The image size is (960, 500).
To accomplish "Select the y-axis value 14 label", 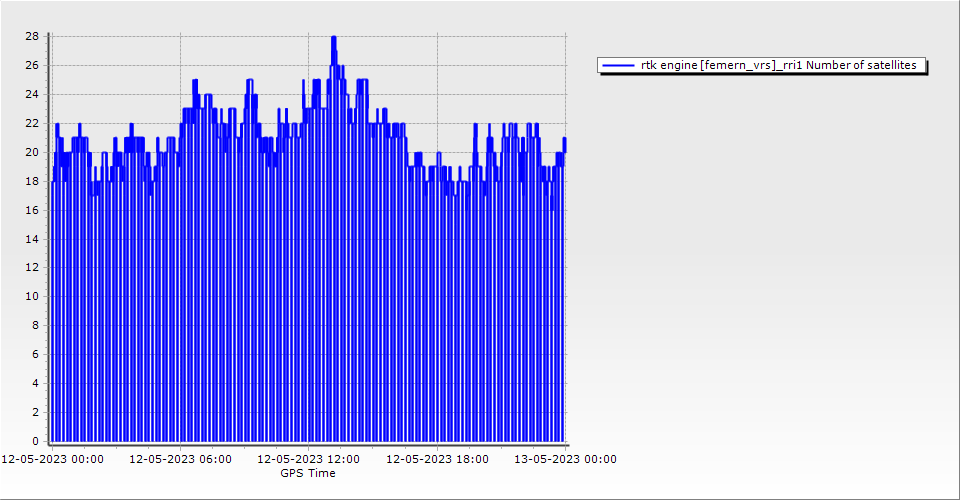I will (32, 239).
